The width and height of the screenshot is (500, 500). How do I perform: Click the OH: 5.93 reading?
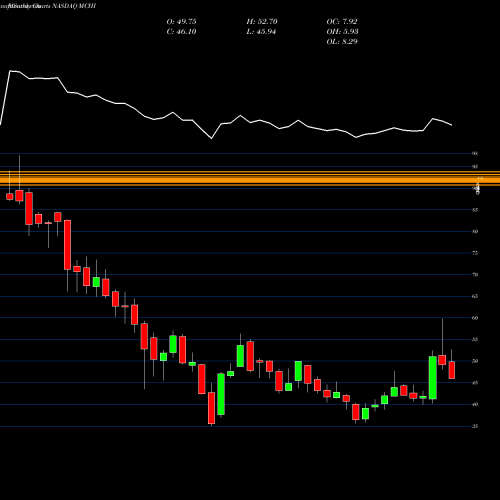click(342, 32)
